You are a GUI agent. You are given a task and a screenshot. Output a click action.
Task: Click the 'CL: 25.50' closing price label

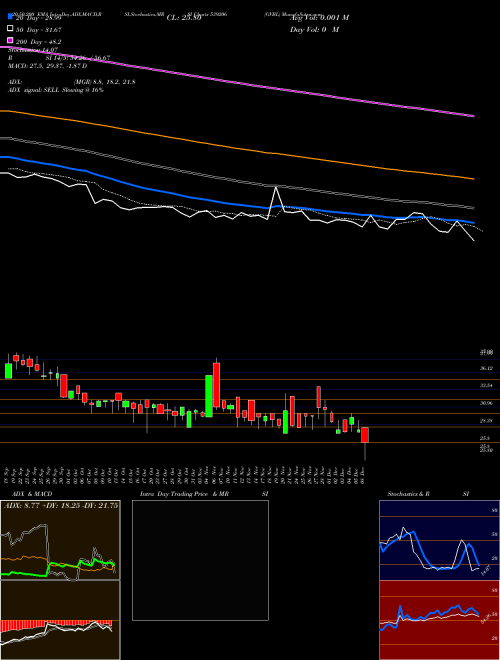[x=184, y=18]
